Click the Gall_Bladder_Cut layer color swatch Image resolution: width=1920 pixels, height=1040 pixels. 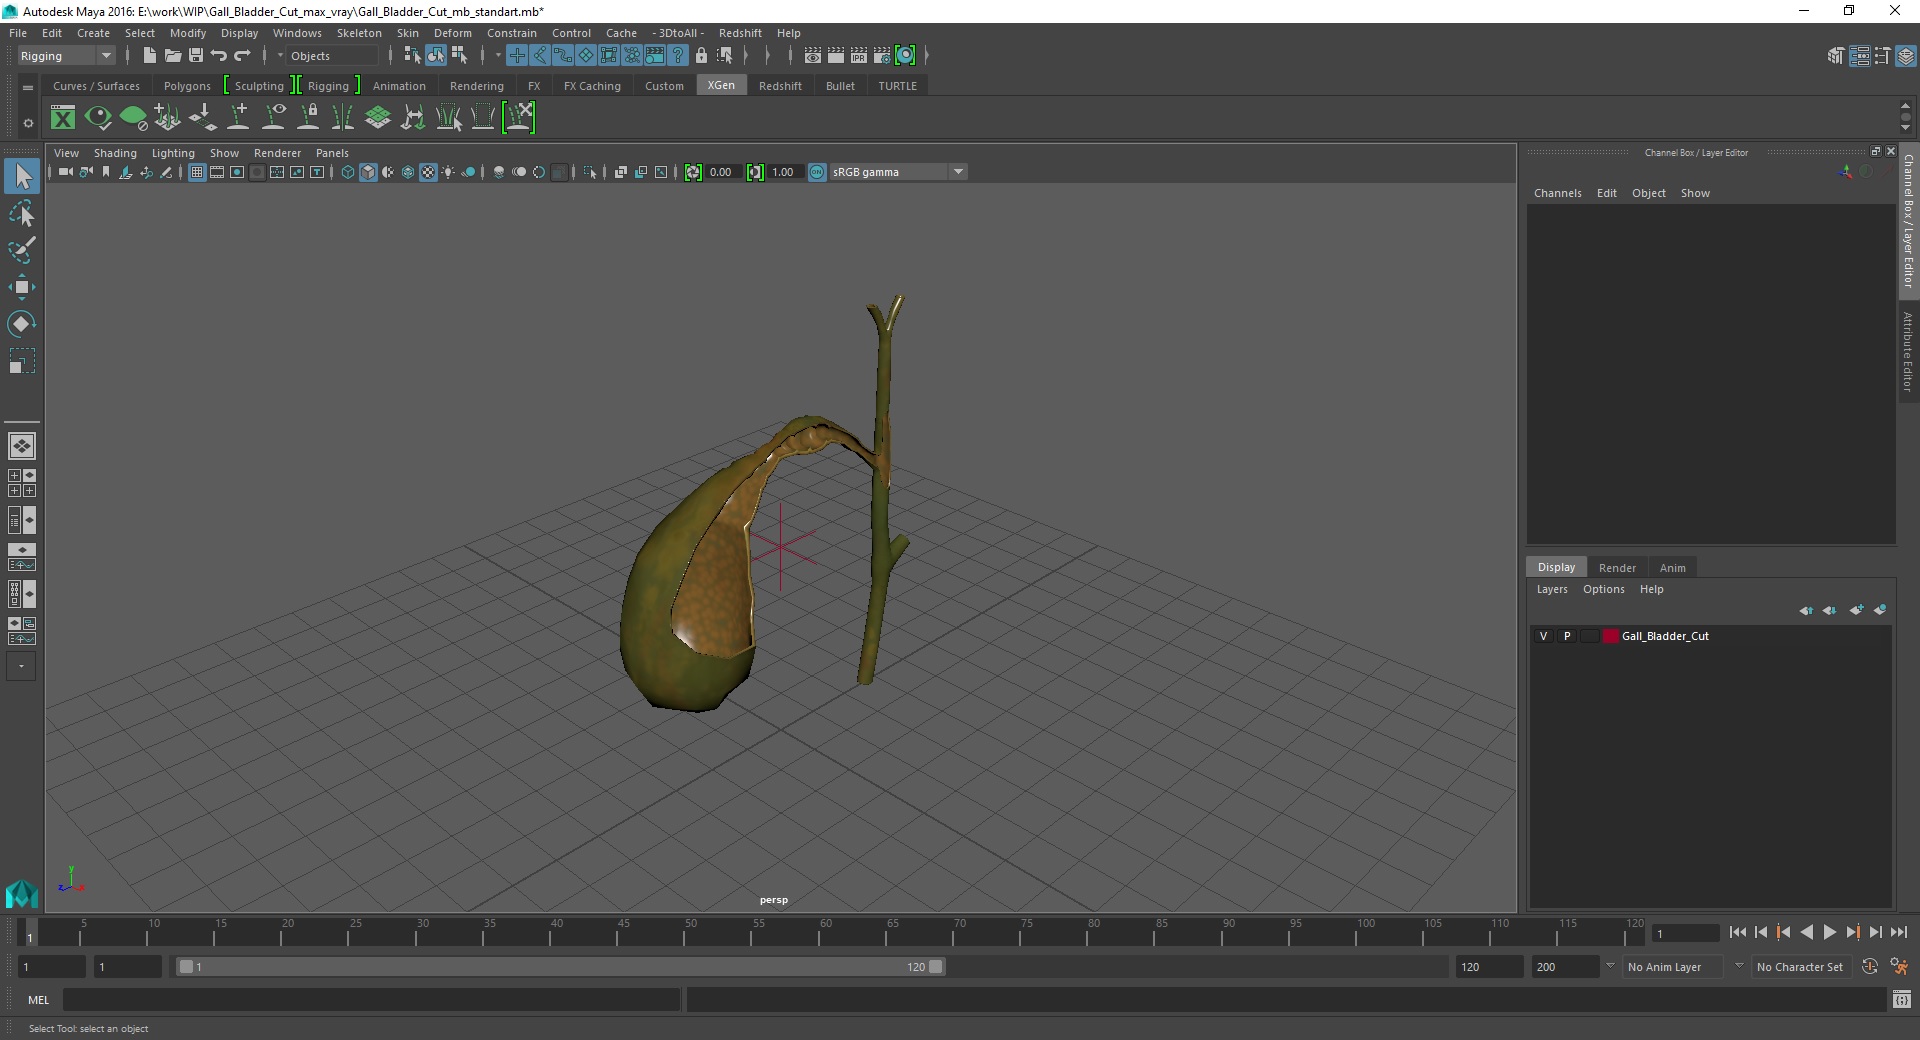[1610, 636]
